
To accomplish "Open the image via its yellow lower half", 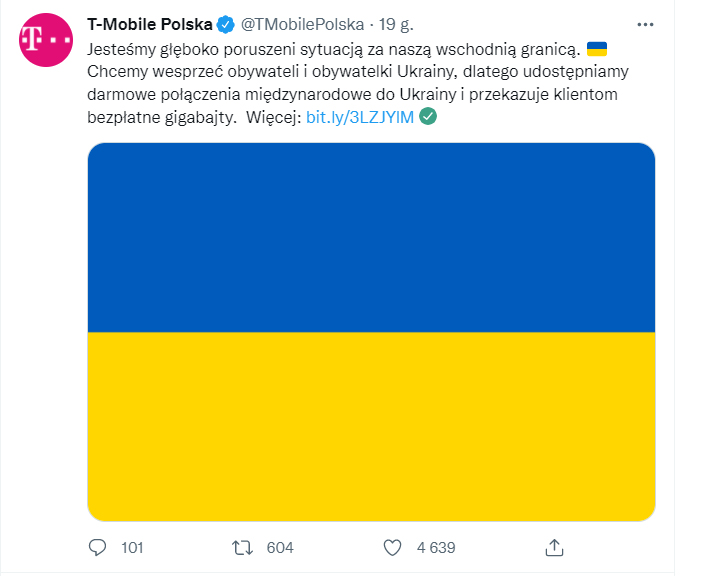I will (x=371, y=427).
